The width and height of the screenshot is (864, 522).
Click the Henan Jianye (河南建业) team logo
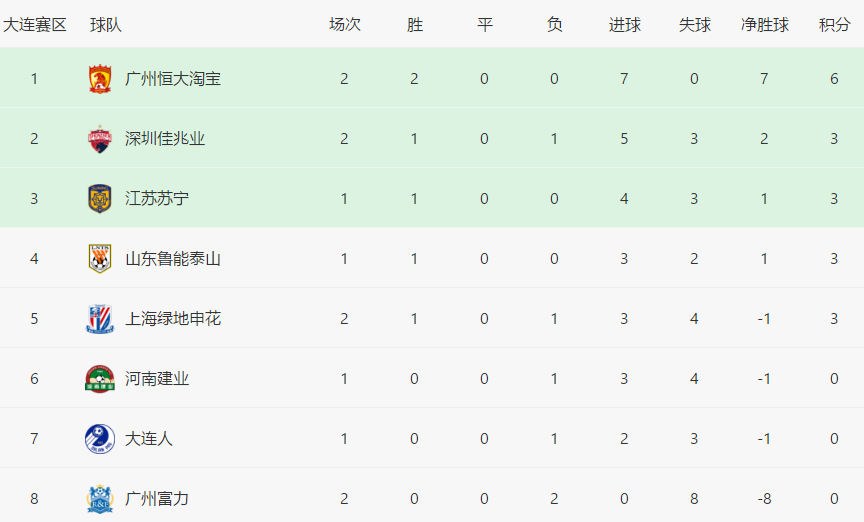click(100, 378)
